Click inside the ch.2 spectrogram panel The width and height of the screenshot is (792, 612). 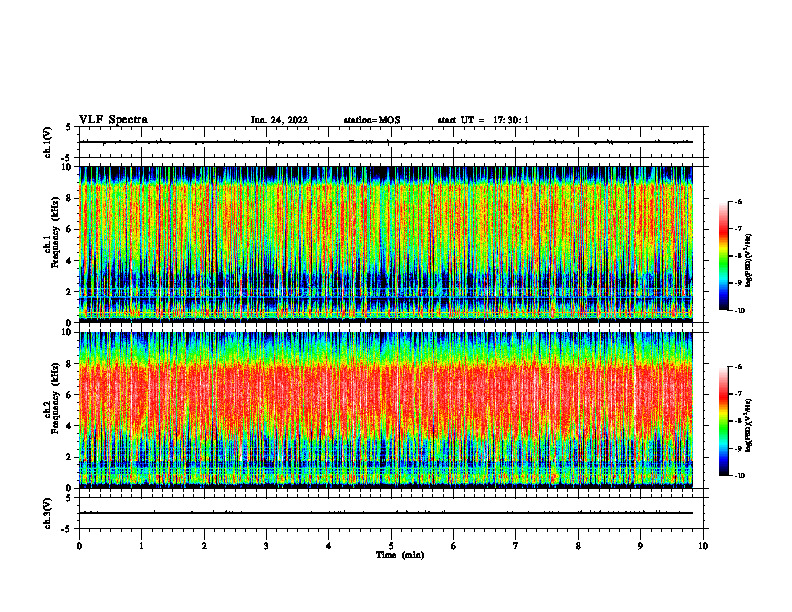coord(386,410)
